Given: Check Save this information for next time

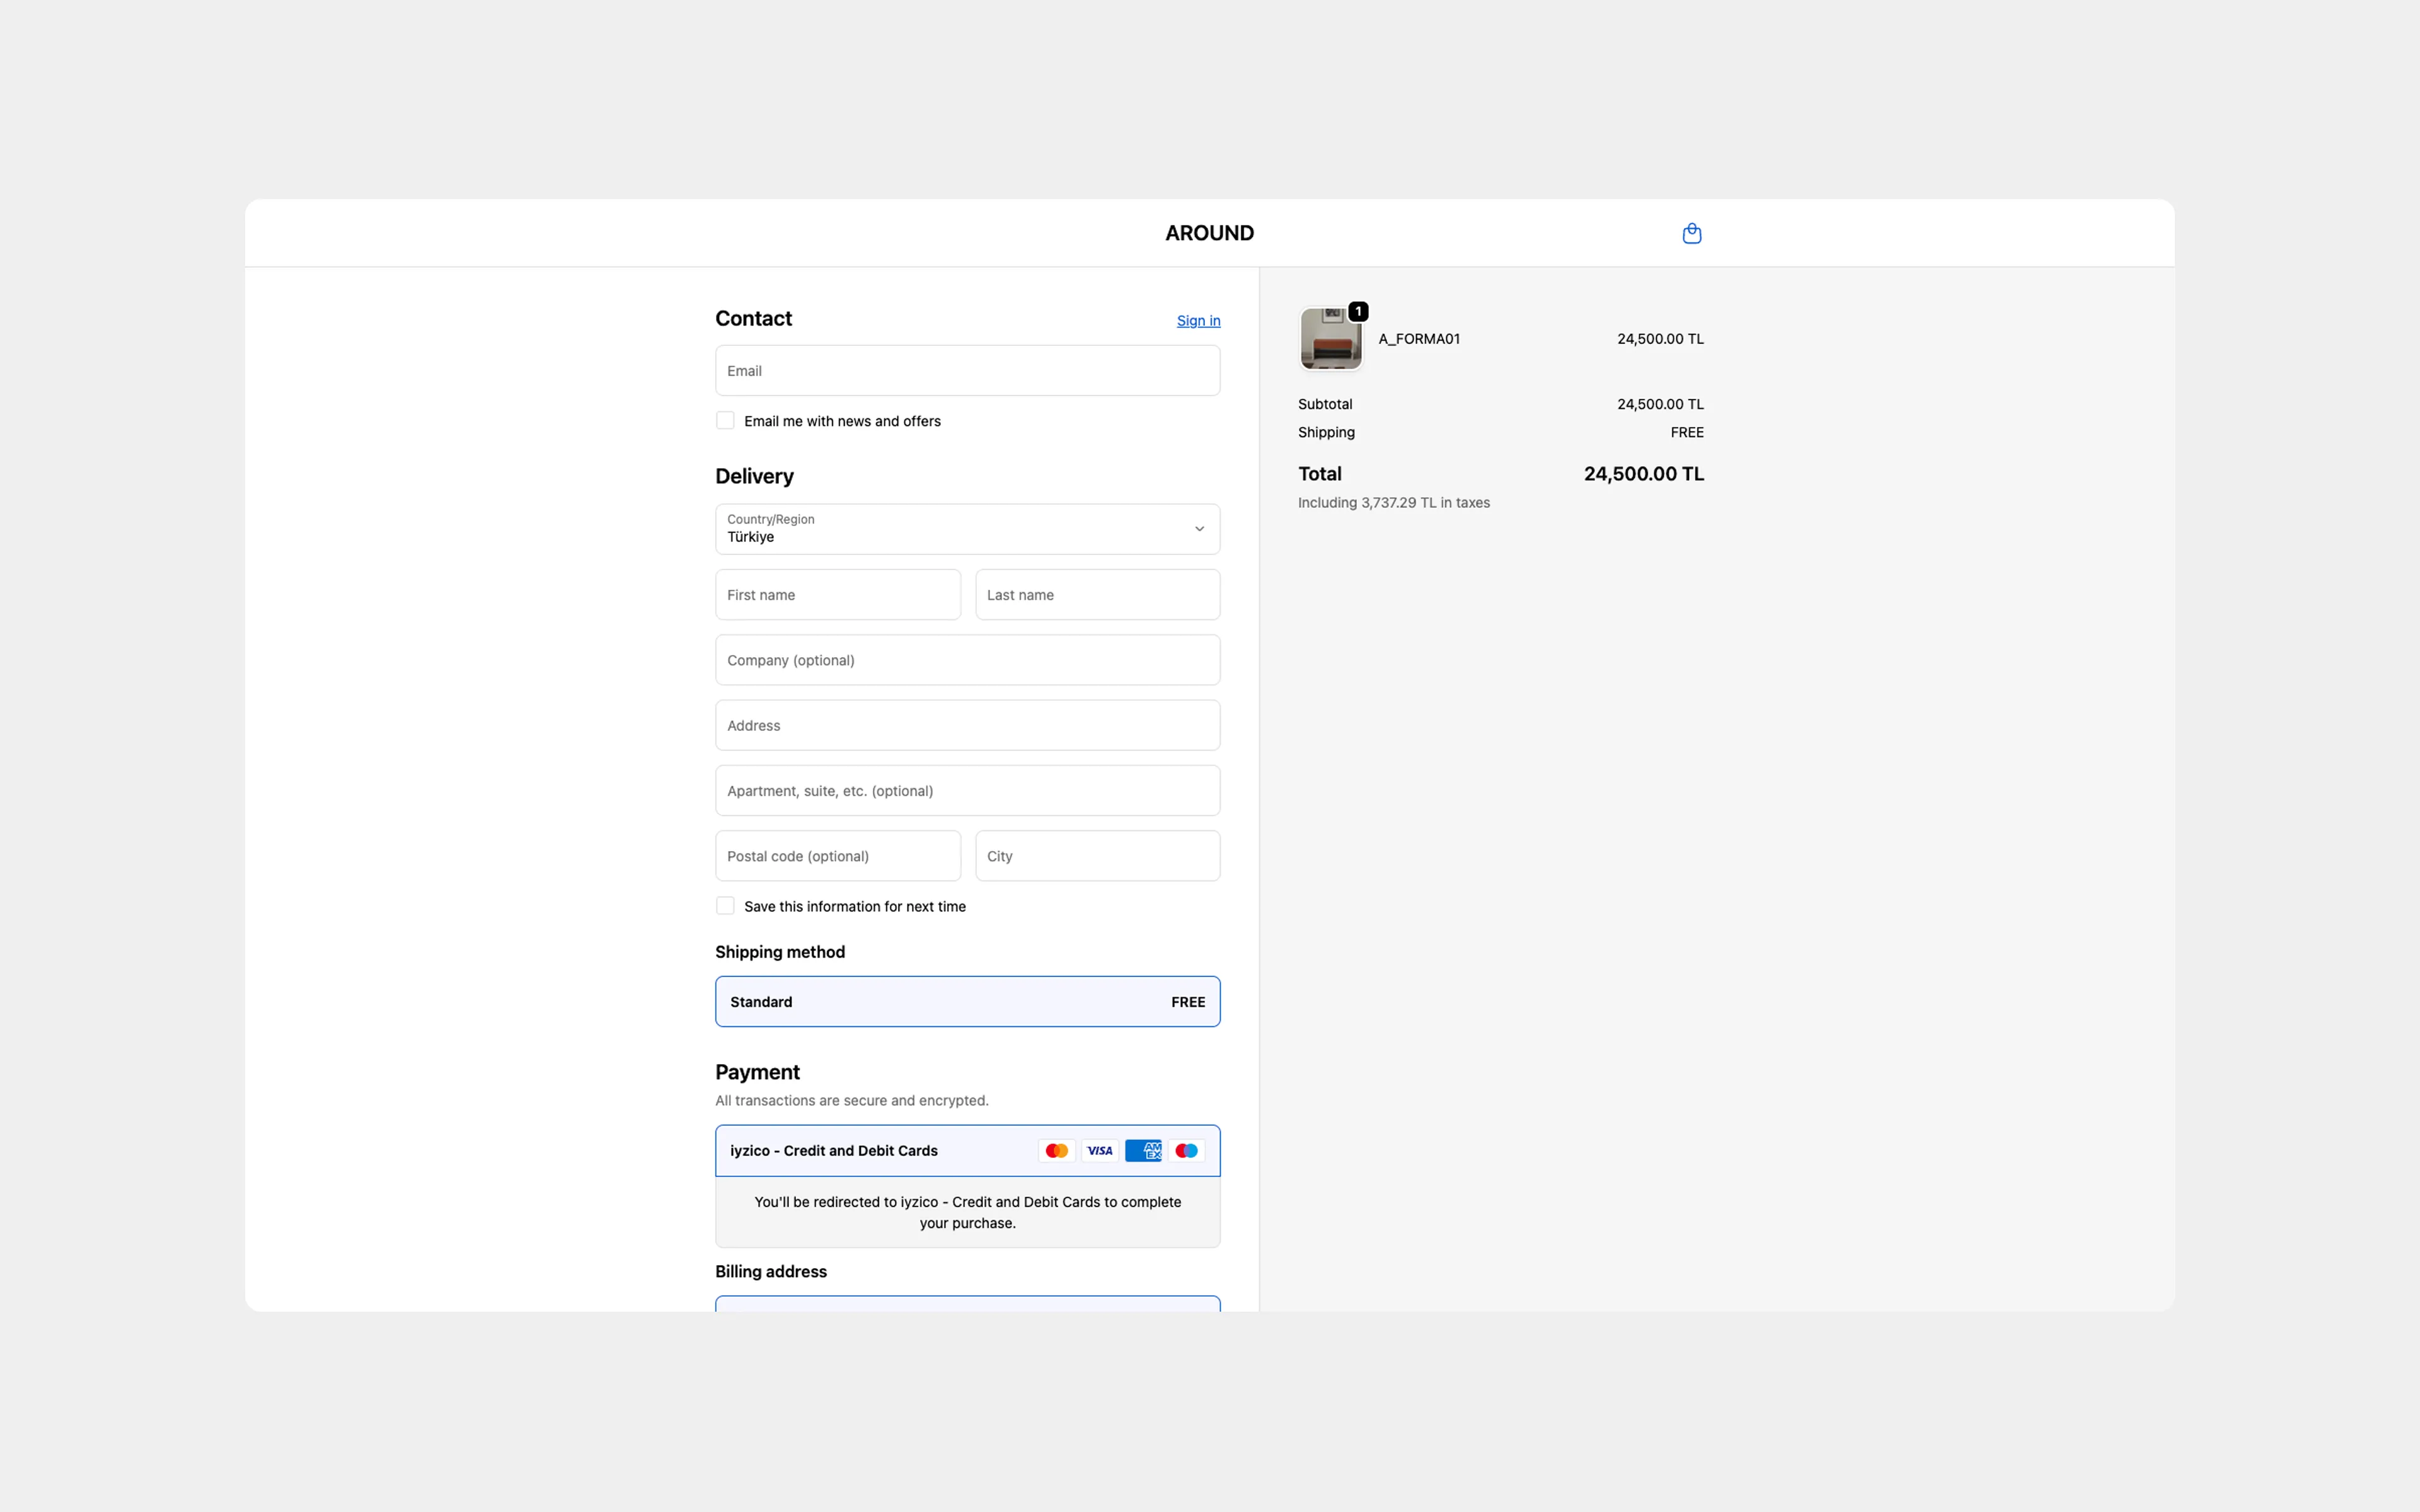Looking at the screenshot, I should (725, 906).
